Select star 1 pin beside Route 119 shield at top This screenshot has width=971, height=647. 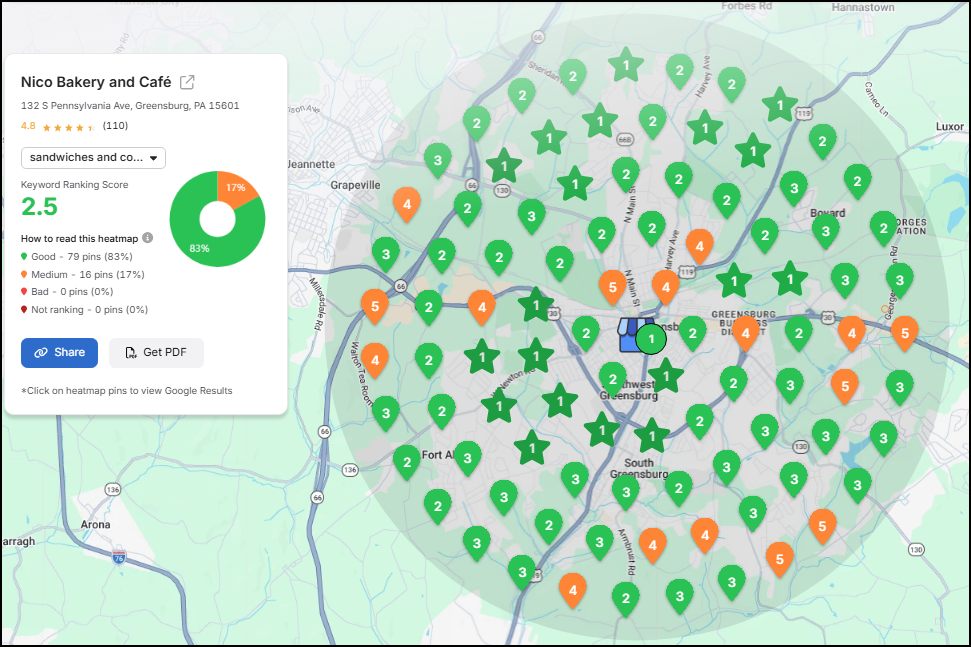pos(780,105)
